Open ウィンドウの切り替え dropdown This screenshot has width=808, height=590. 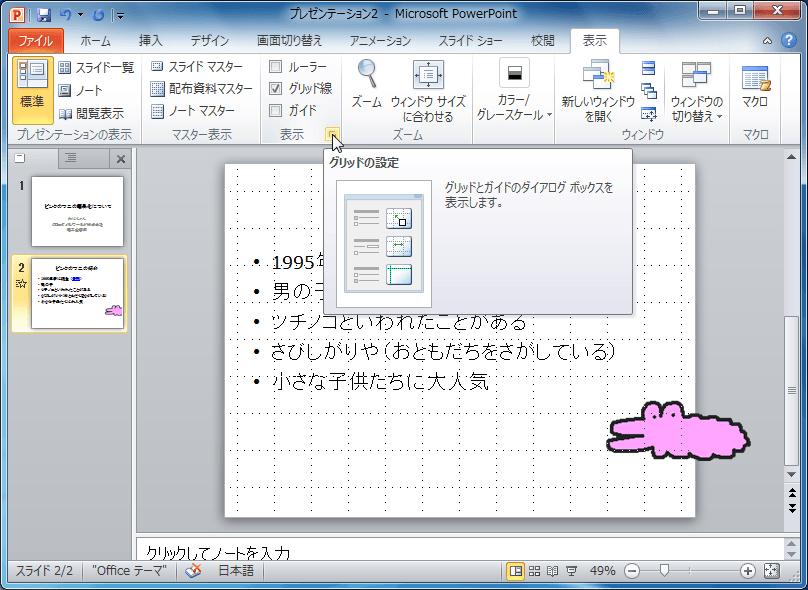(x=697, y=91)
